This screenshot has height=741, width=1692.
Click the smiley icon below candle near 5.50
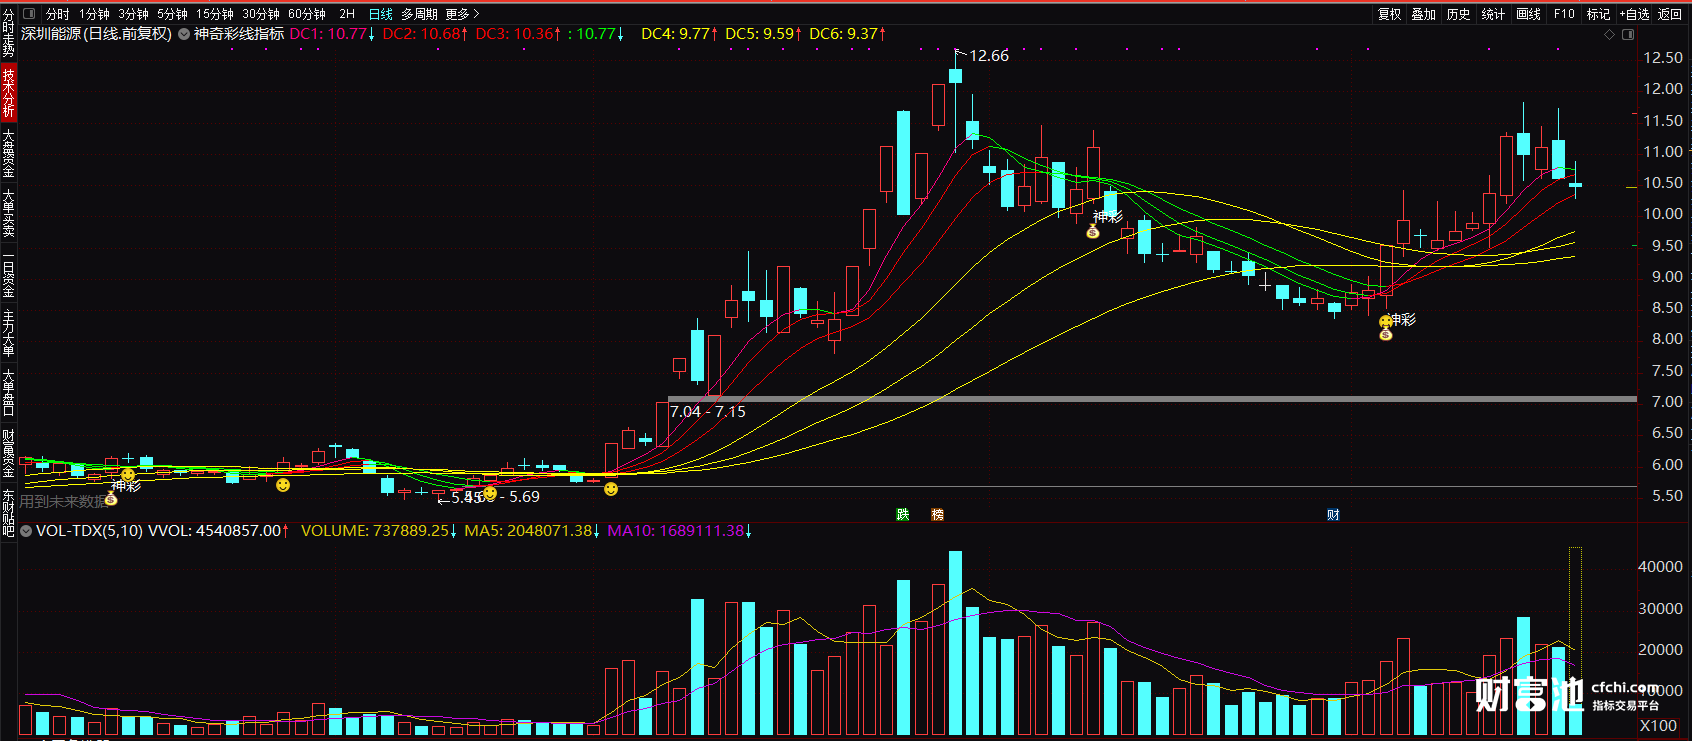[x=611, y=489]
